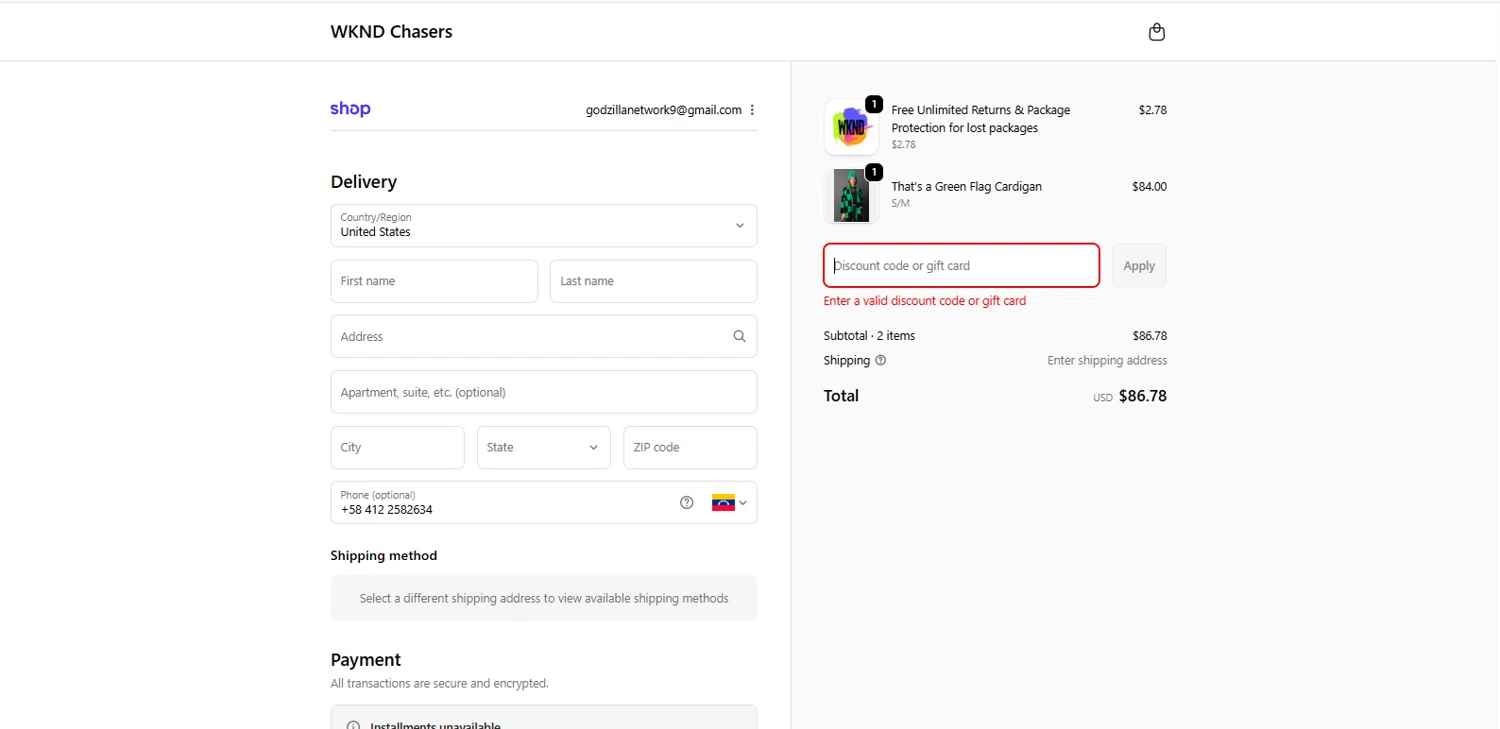Click the shipping info question-mark icon
The height and width of the screenshot is (729, 1500).
(880, 360)
